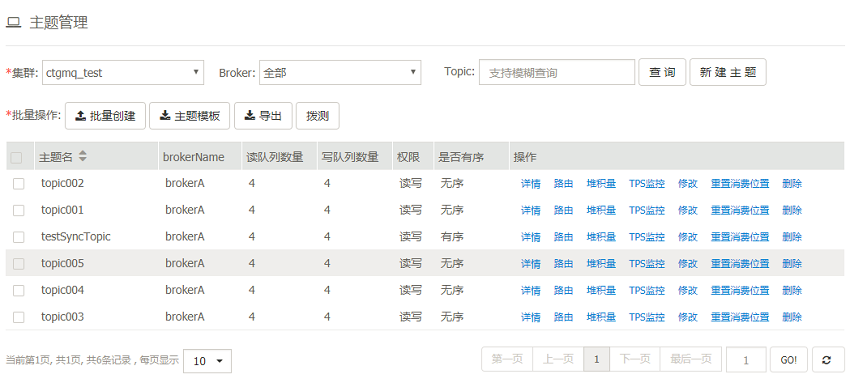Click 删除 for topic003

[792, 317]
